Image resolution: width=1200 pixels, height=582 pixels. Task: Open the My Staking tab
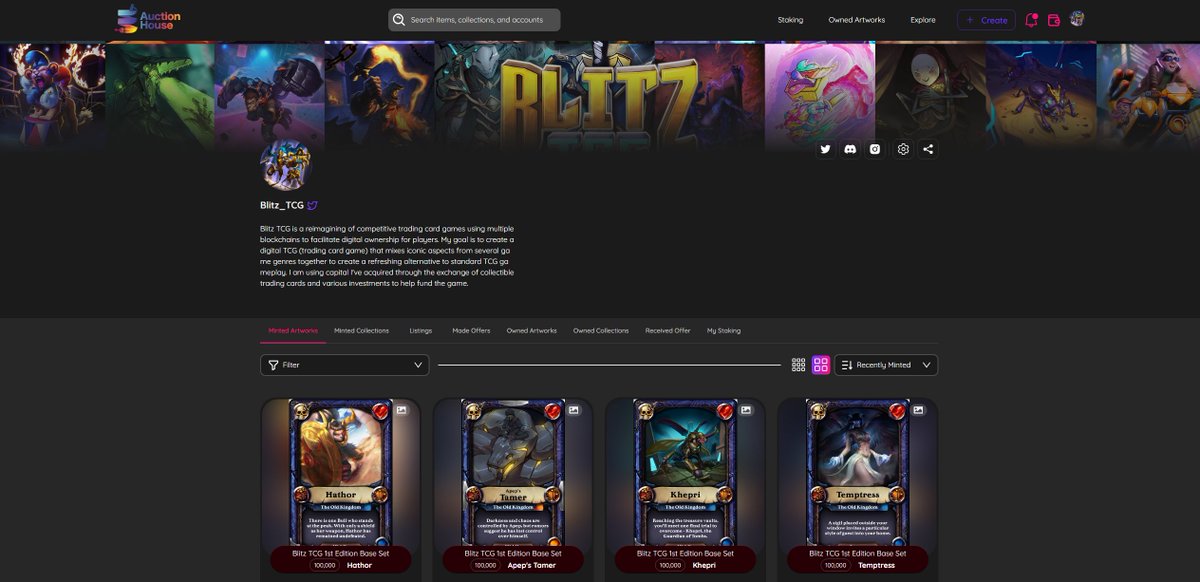tap(724, 330)
